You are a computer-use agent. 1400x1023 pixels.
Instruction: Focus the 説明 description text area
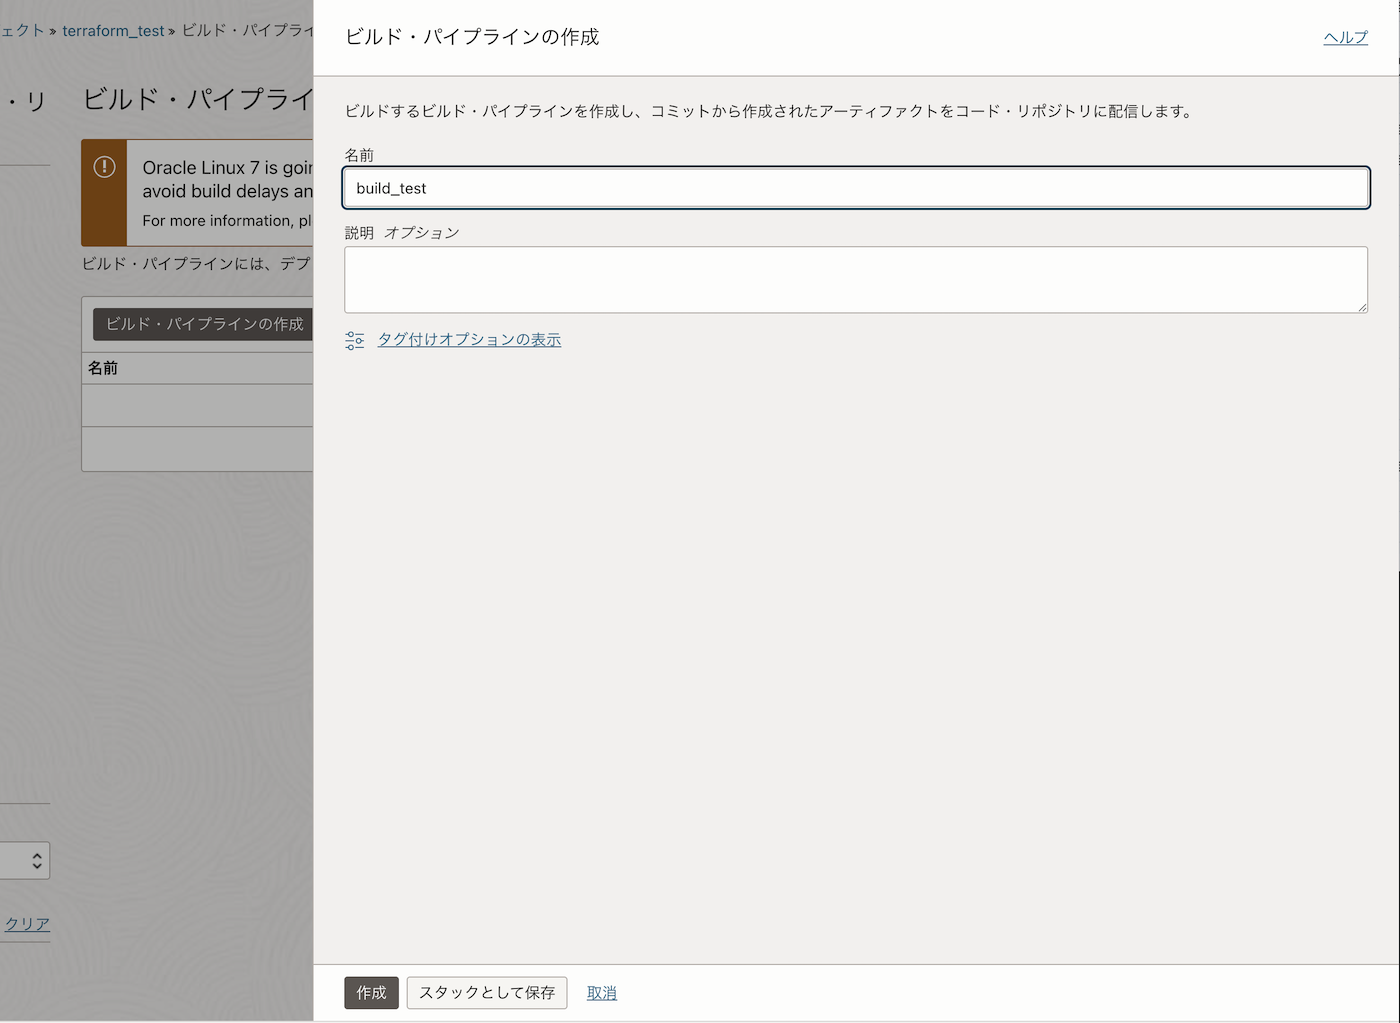tap(855, 279)
